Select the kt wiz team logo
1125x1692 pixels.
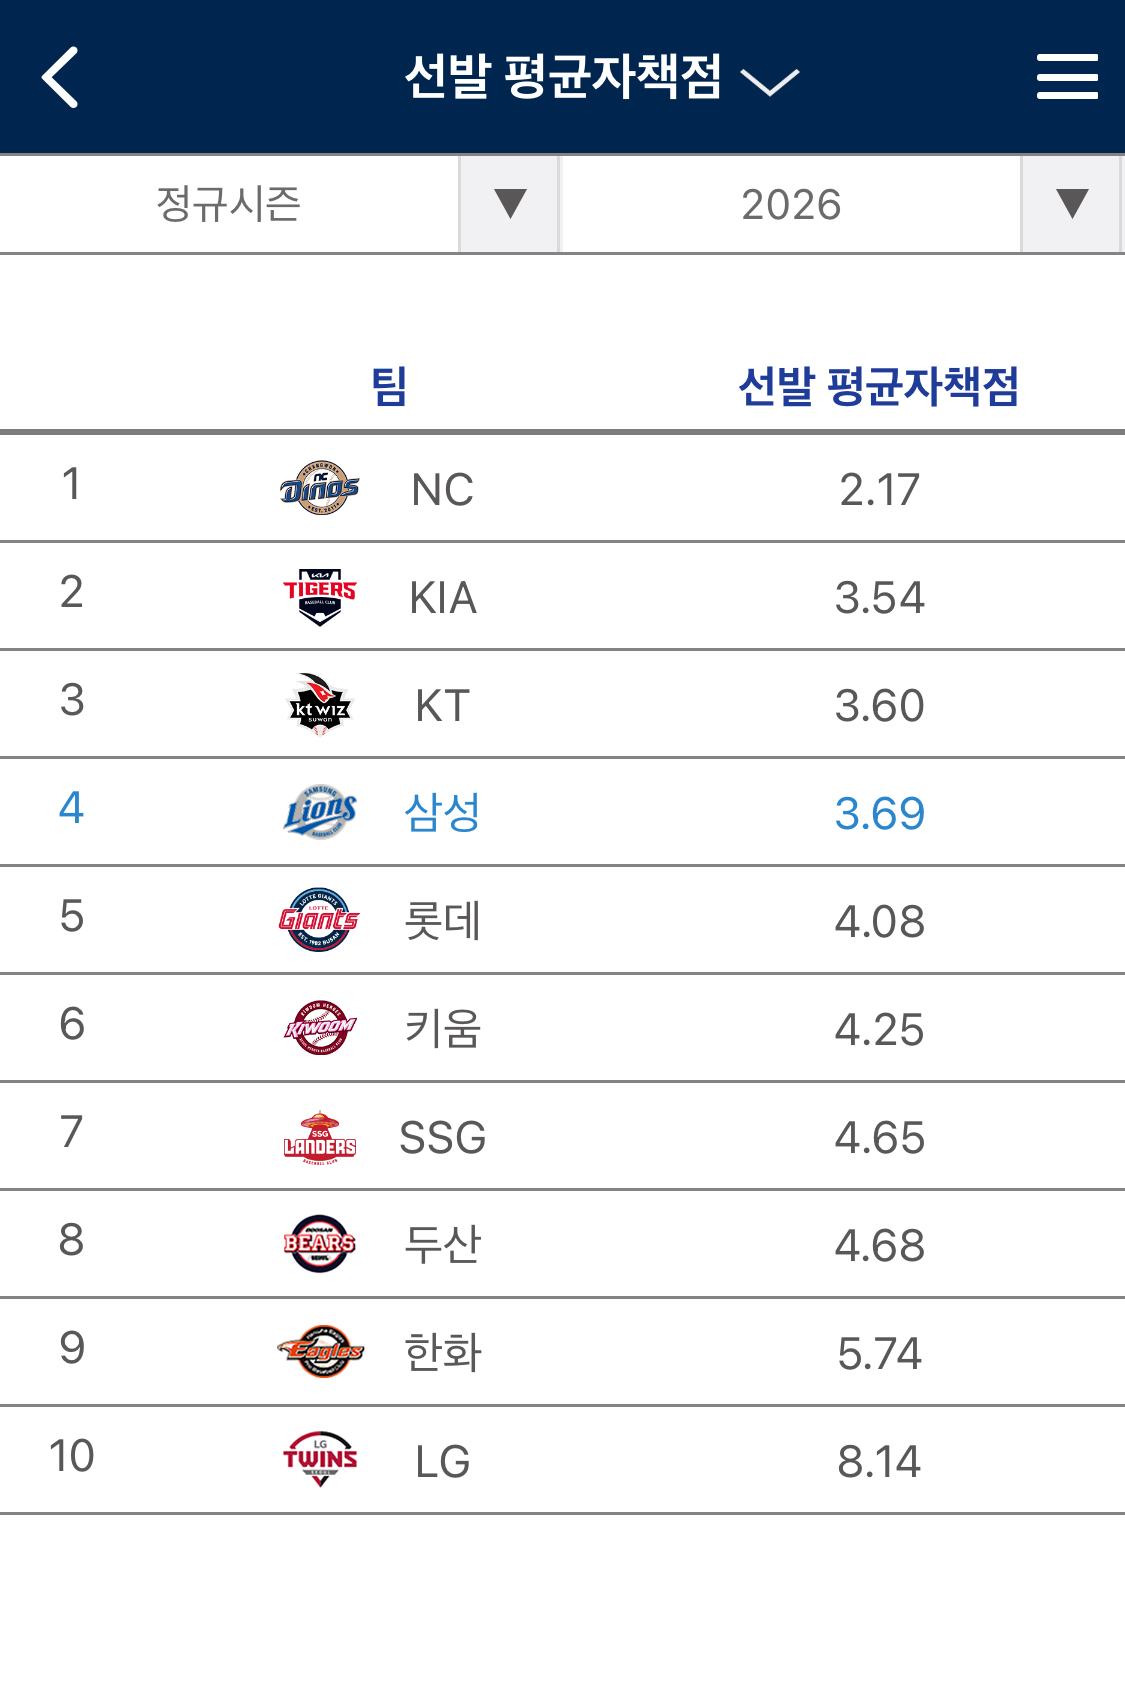coord(319,704)
